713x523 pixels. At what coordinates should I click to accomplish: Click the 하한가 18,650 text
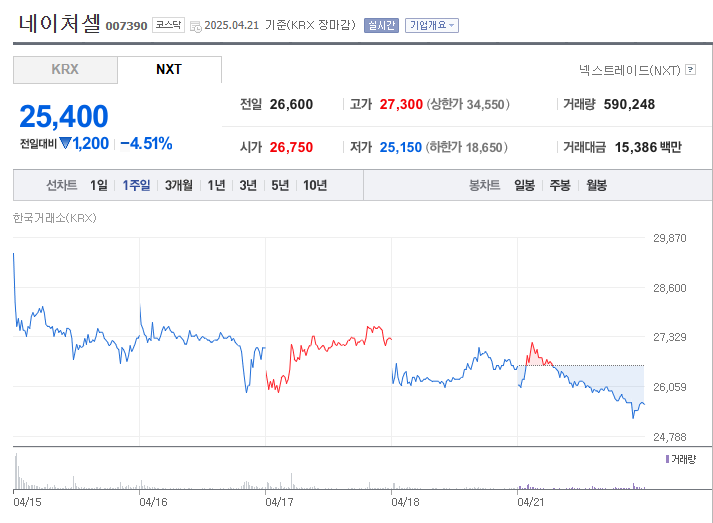[467, 147]
